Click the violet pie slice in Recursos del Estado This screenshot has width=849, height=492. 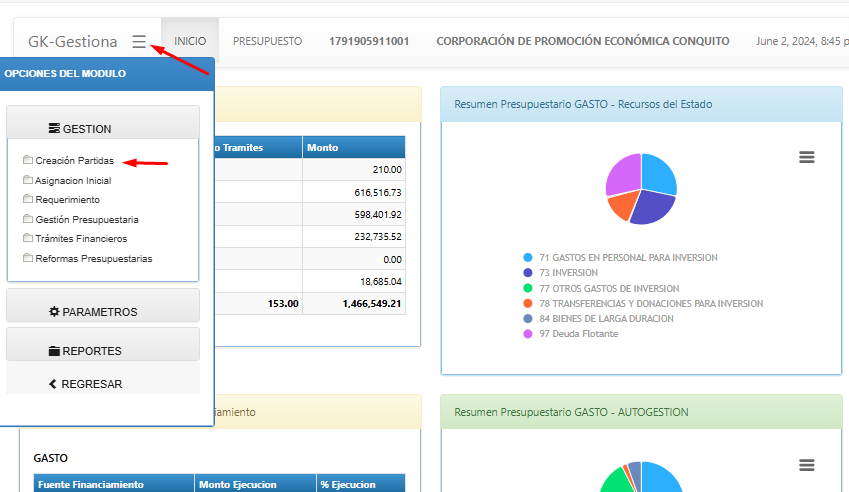pos(624,173)
